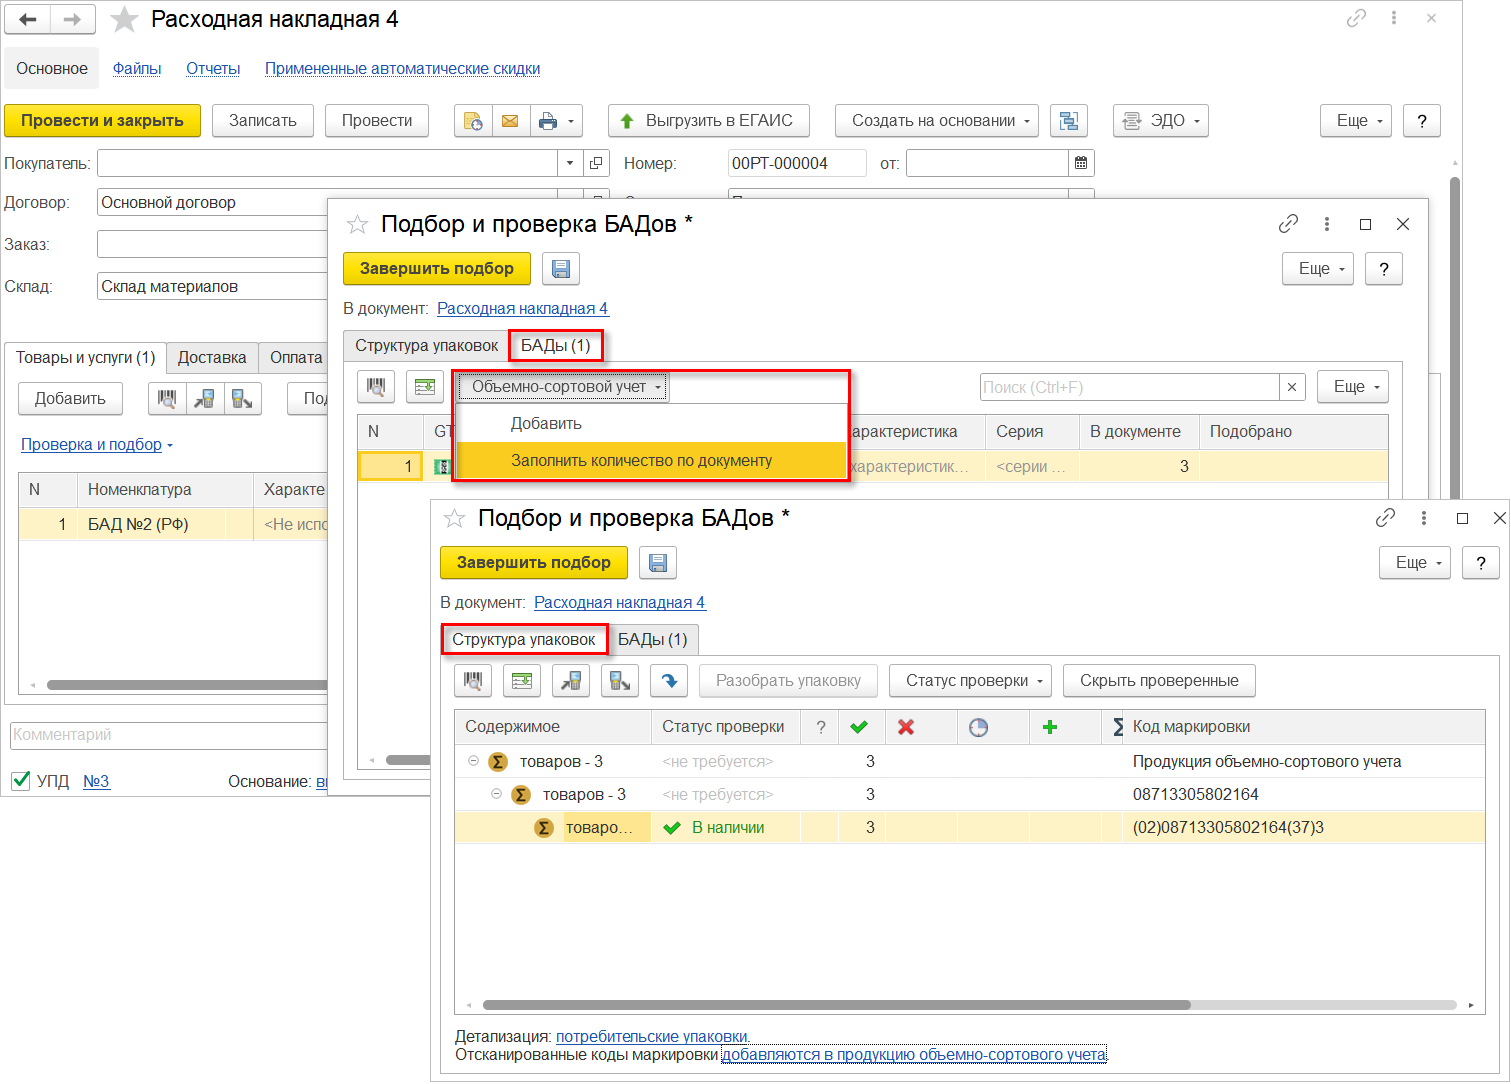Click into the Поиск (Ctrl+F) search field
Screen dimensions: 1511x1084
pos(1130,387)
